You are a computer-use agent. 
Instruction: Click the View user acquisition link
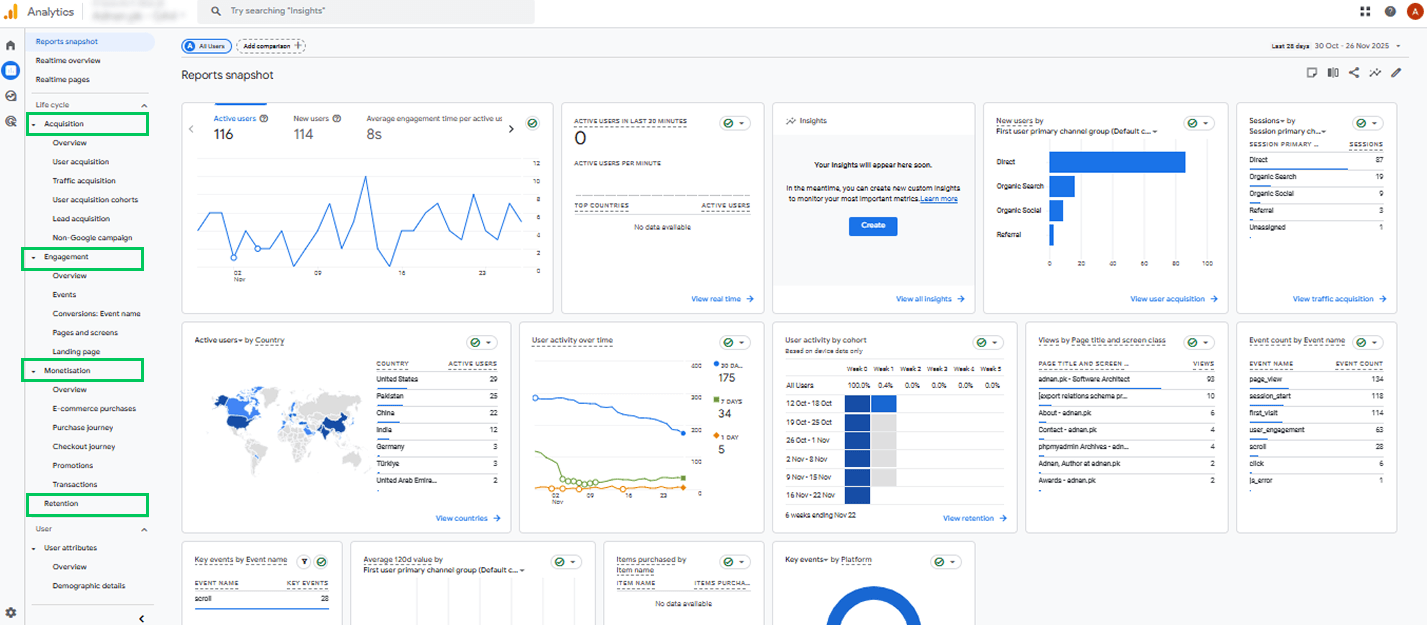point(1174,299)
